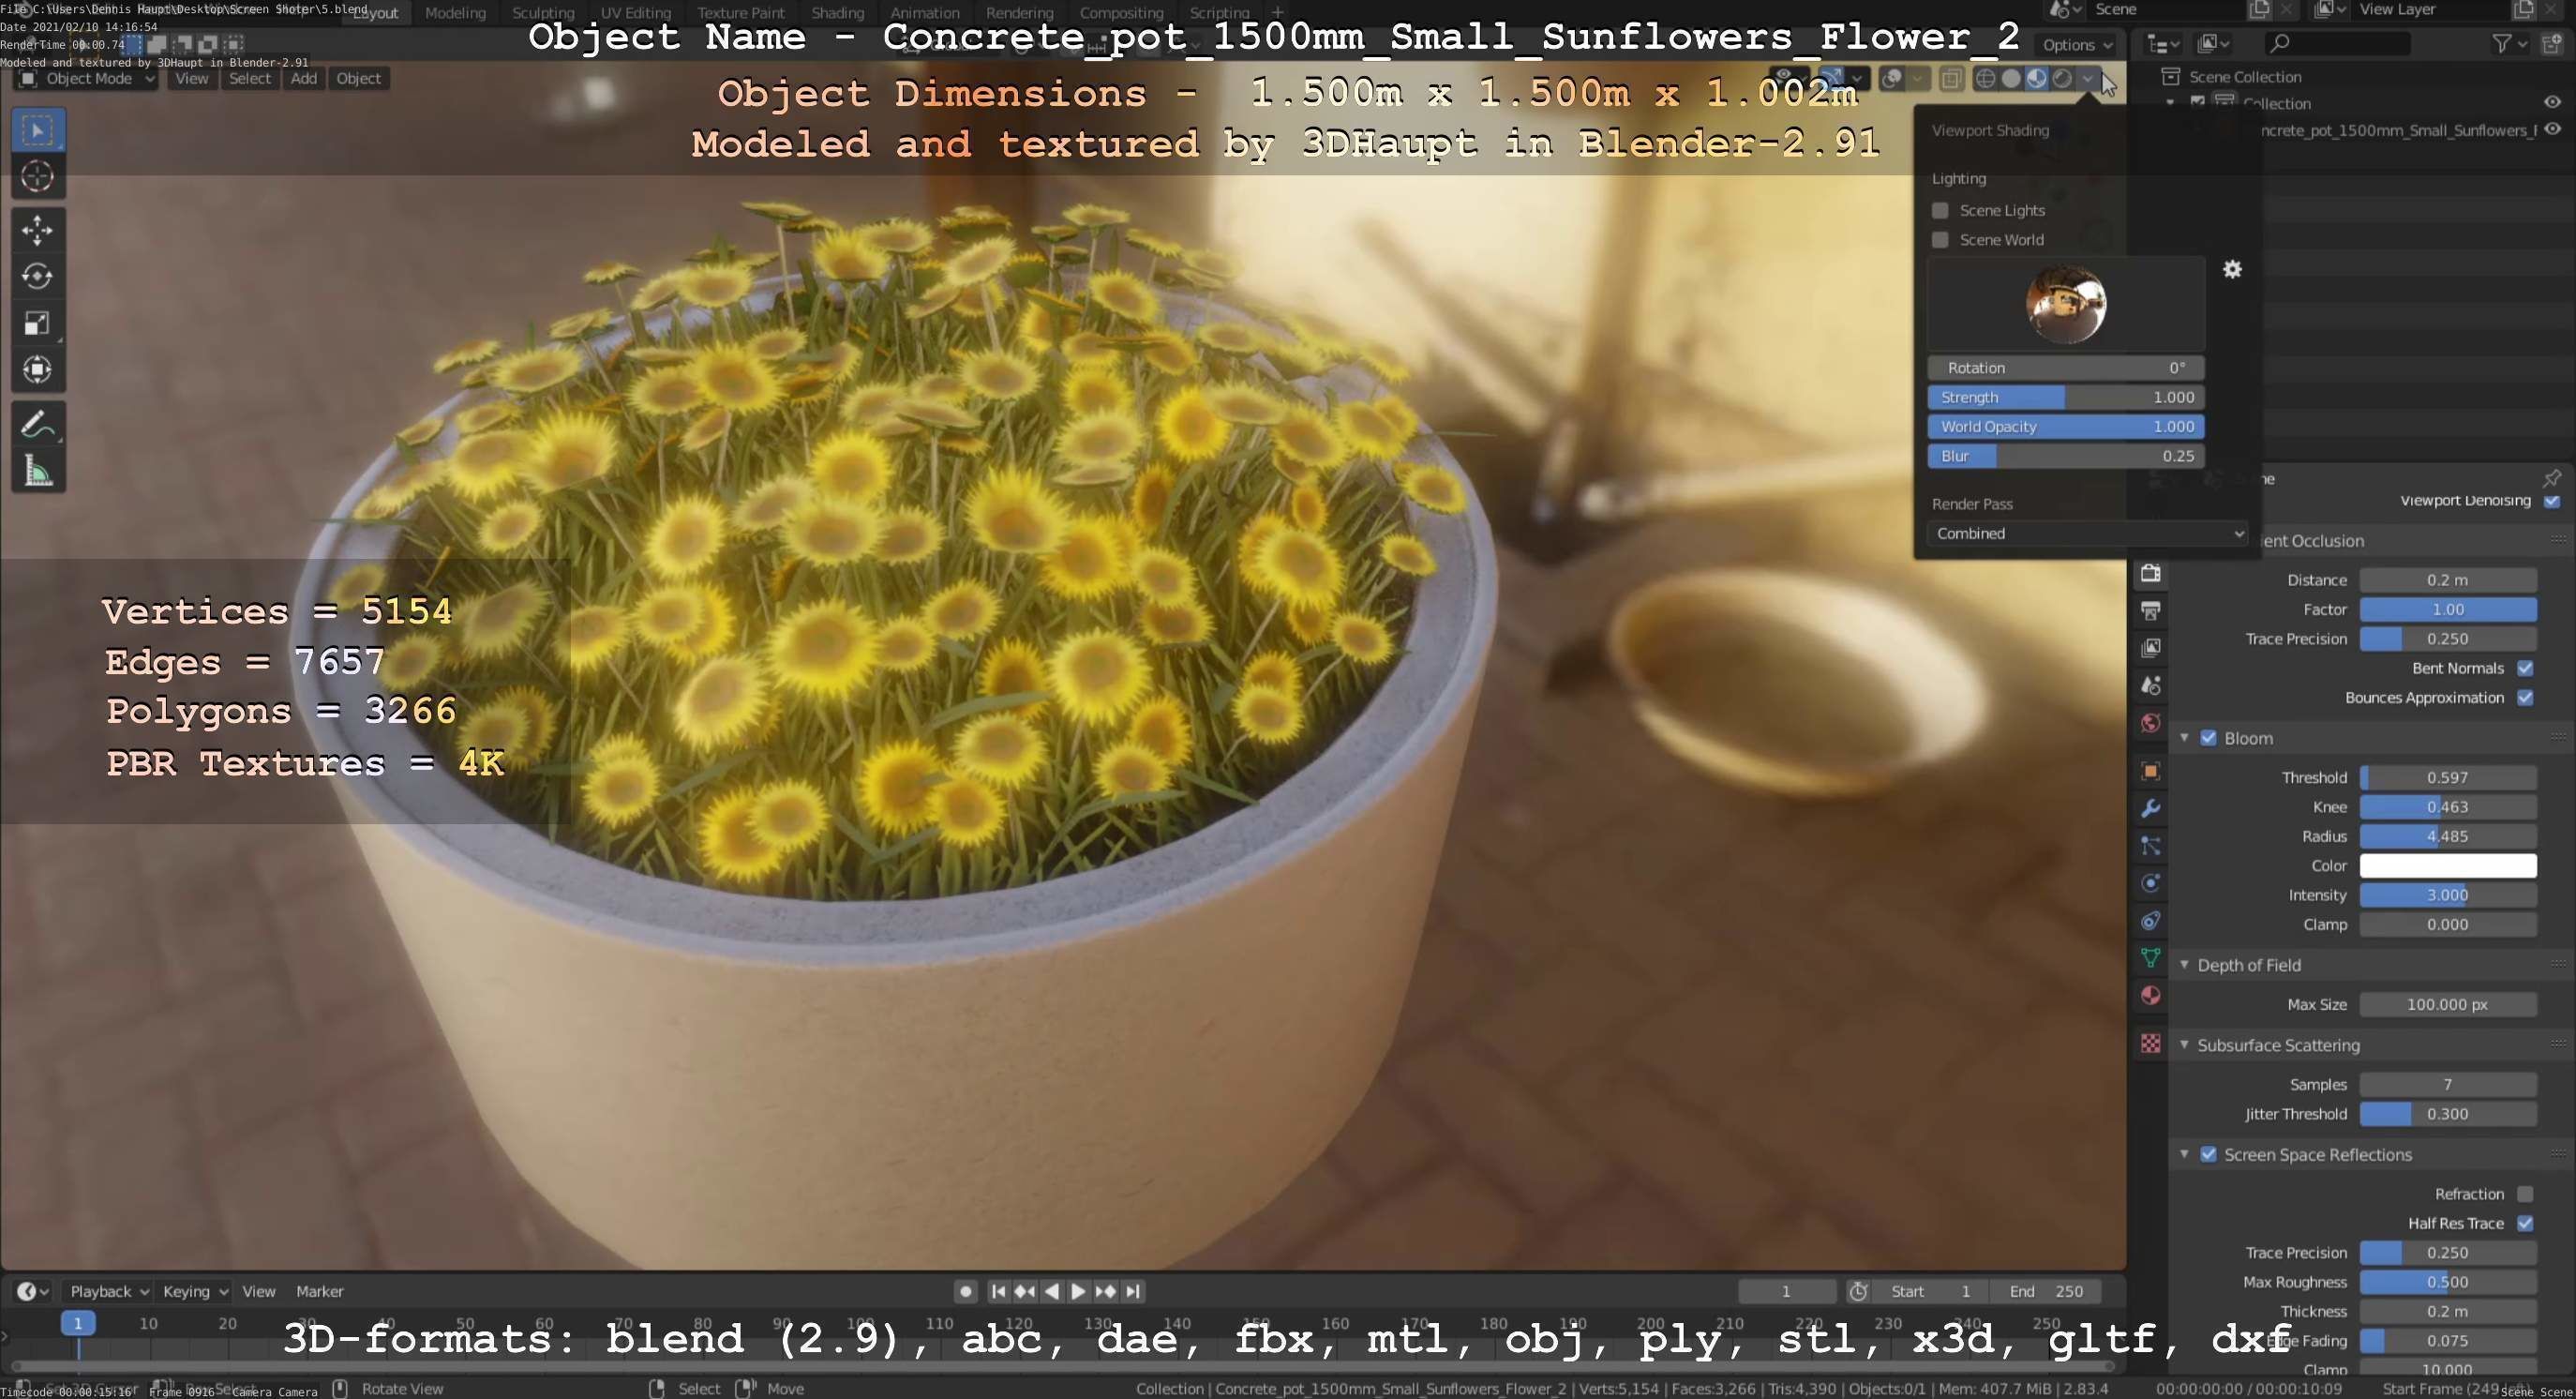Open the View Layer properties tab
The height and width of the screenshot is (1399, 2576).
pyautogui.click(x=2150, y=648)
